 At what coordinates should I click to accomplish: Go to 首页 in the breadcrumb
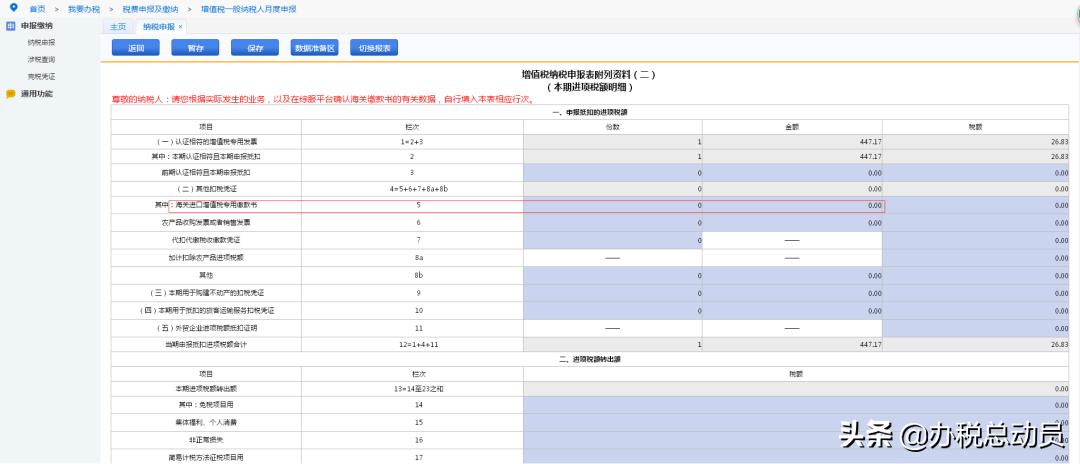point(37,9)
